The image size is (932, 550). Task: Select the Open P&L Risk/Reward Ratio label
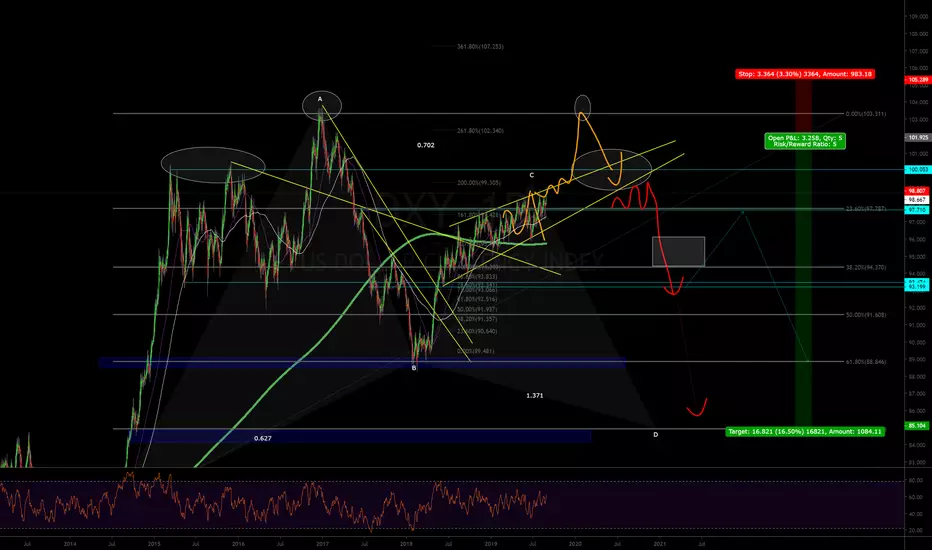pos(805,141)
